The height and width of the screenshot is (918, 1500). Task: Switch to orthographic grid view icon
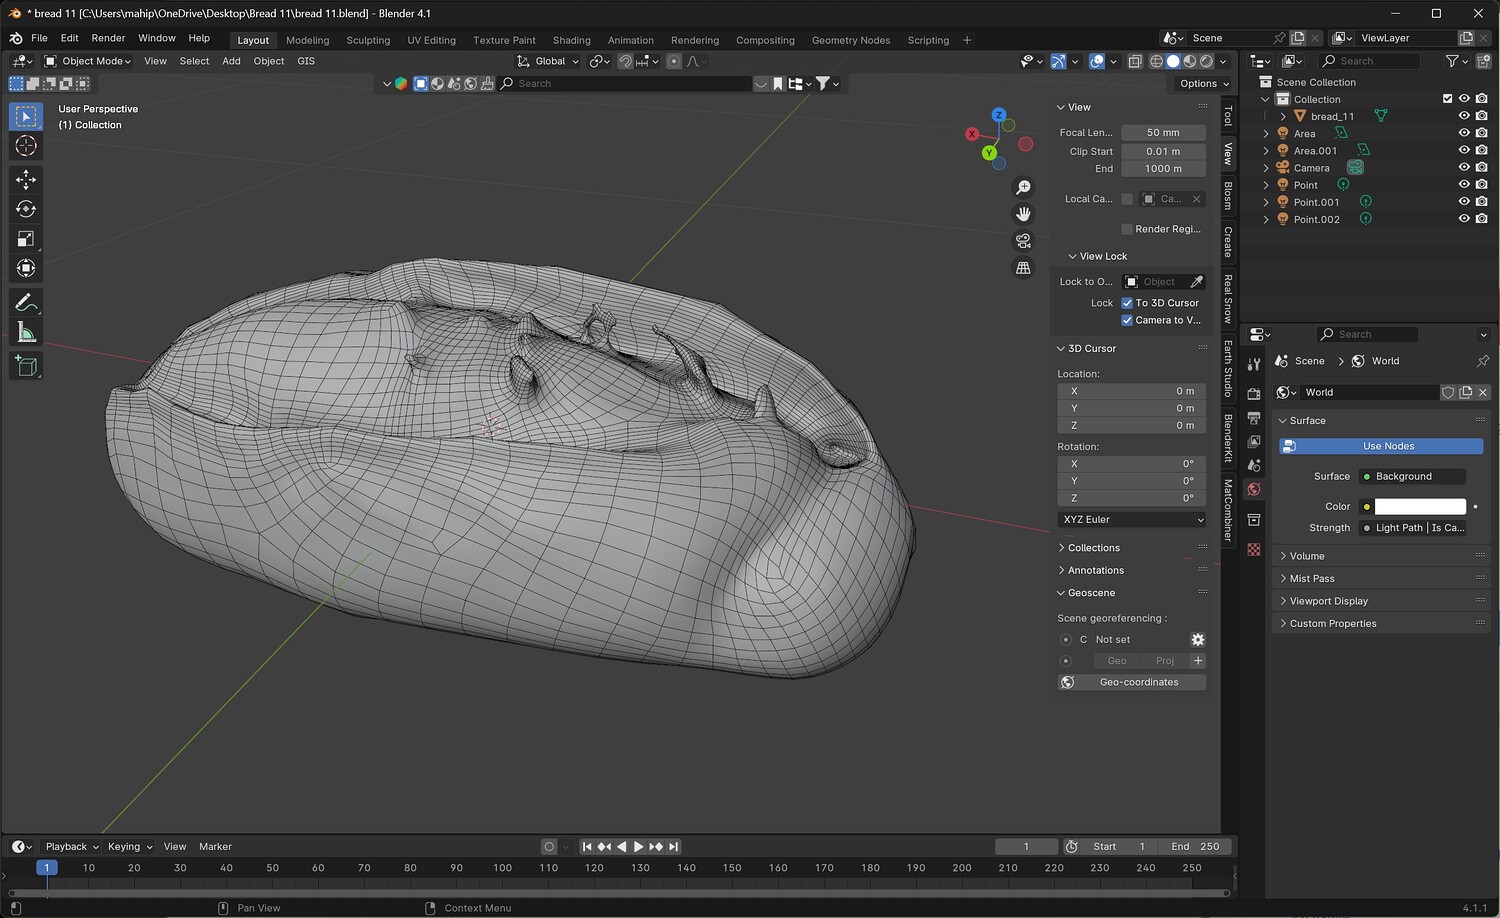click(x=1023, y=268)
